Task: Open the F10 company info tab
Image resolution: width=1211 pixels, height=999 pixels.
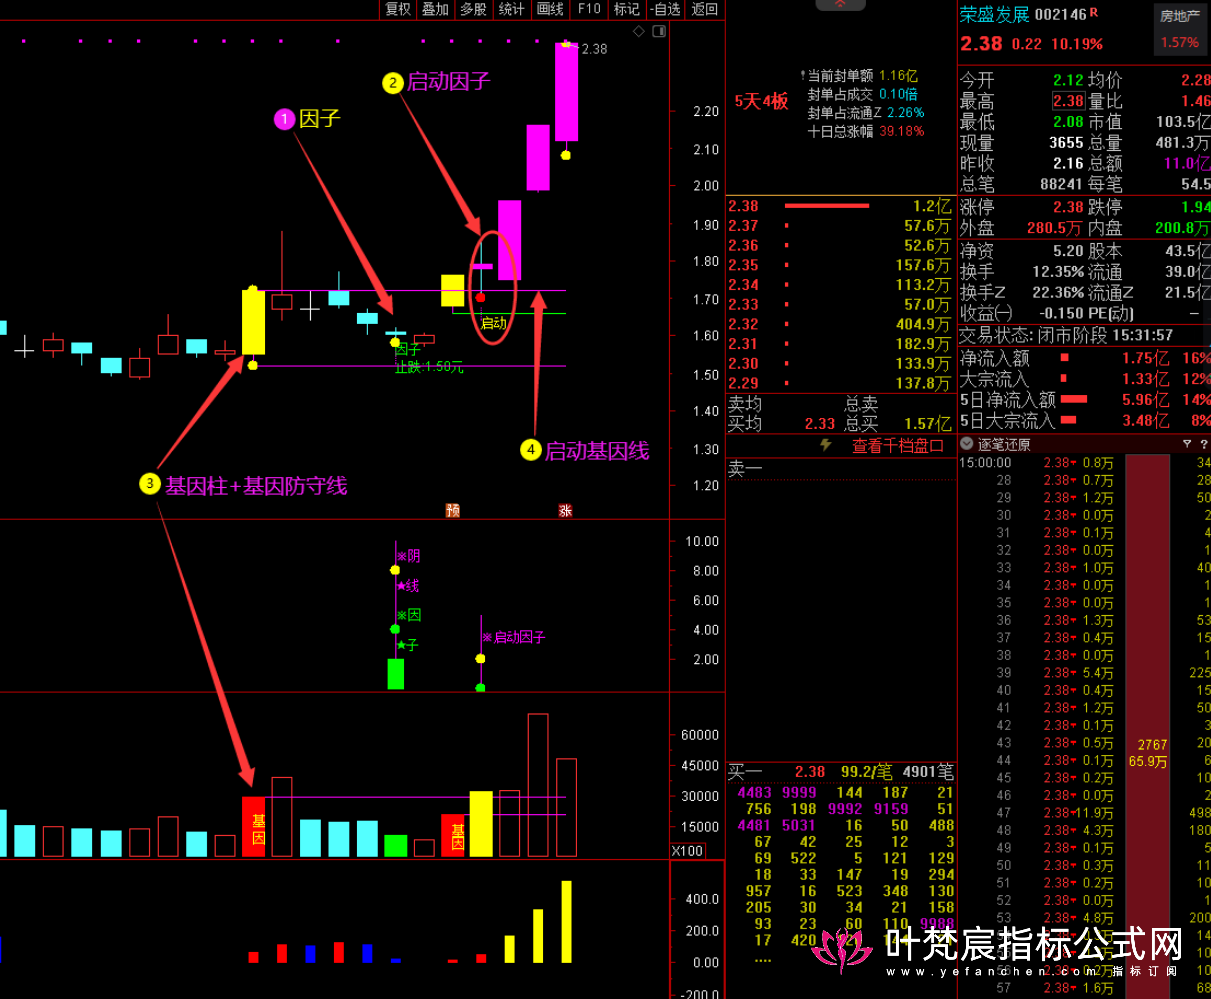Action: [x=589, y=9]
